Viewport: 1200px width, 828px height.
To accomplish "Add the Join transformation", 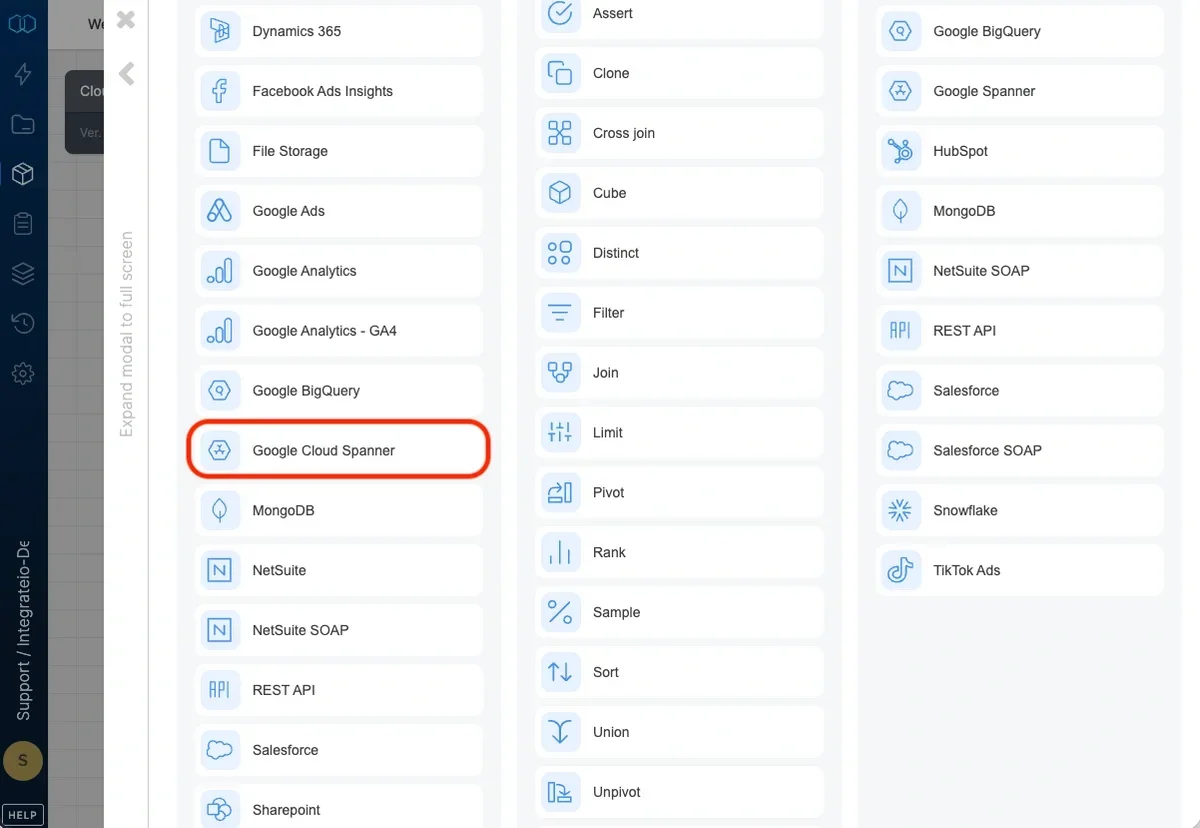I will tap(680, 373).
